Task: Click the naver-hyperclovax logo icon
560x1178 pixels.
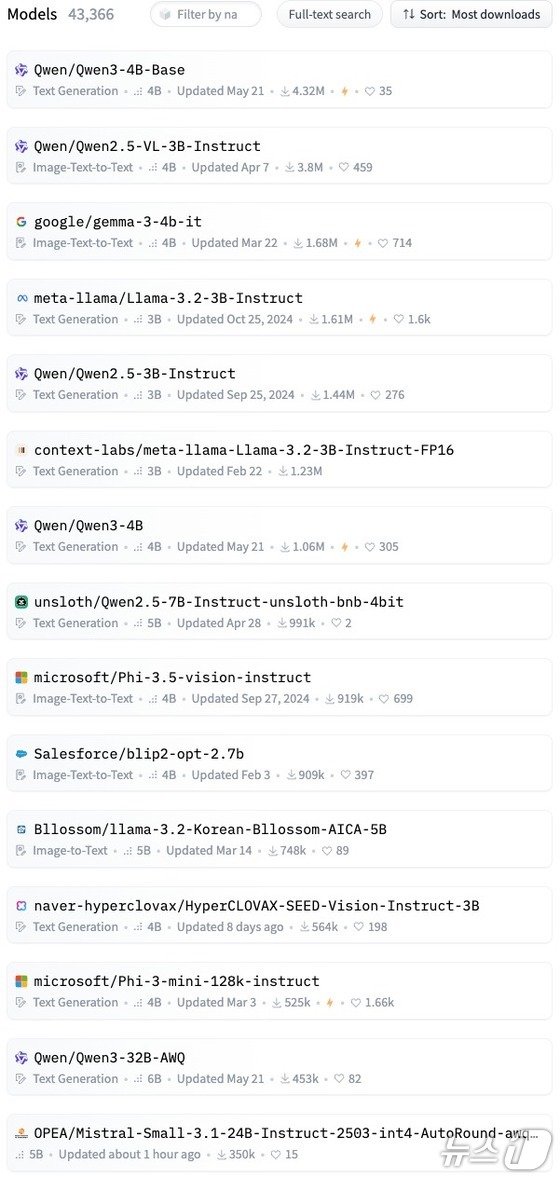Action: 21,906
